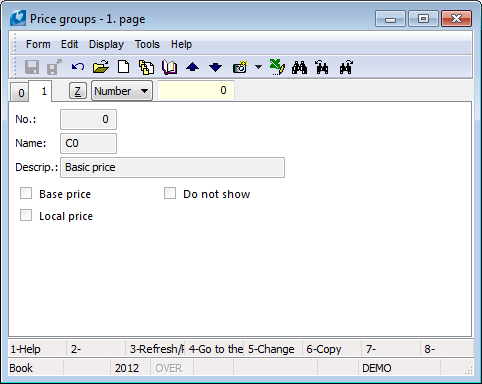Viewport: 482px width, 384px height.
Task: Click the yellow number search field
Action: tap(196, 90)
